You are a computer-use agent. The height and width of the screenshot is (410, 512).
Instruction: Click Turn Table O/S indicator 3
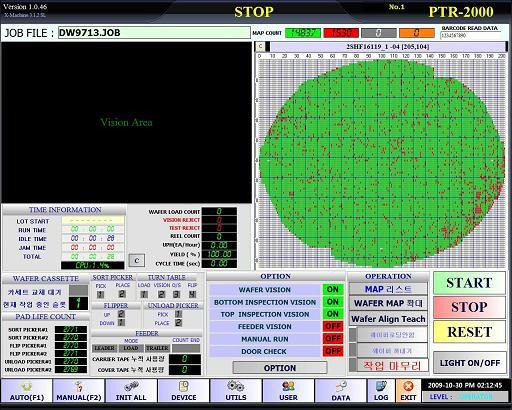coord(176,294)
